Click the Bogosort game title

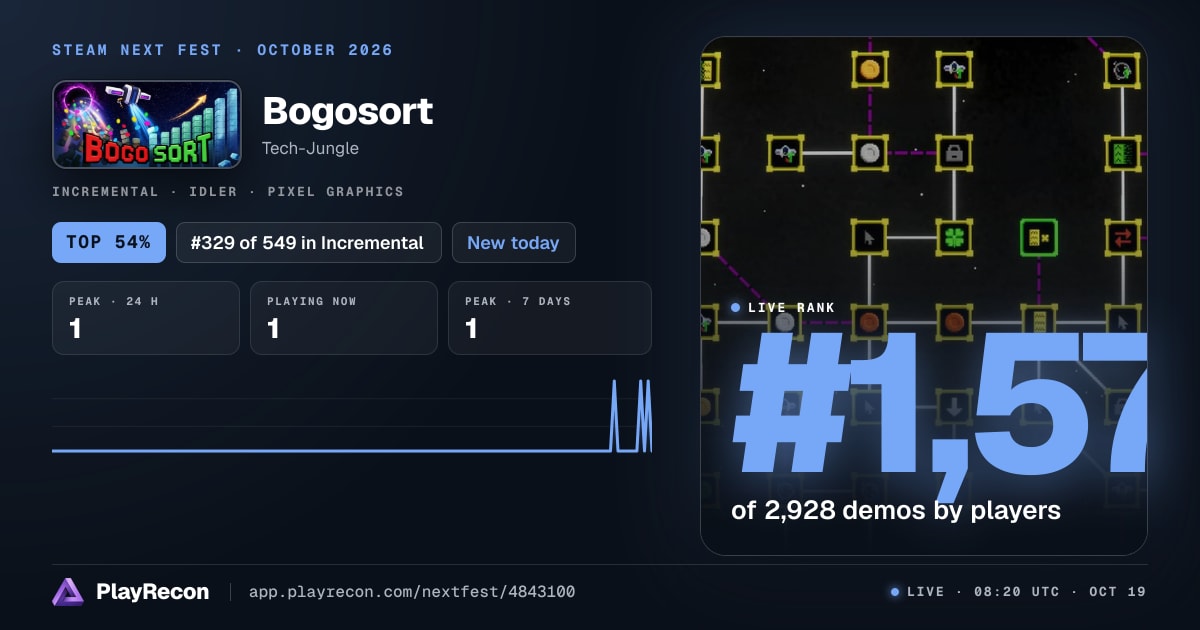point(348,110)
